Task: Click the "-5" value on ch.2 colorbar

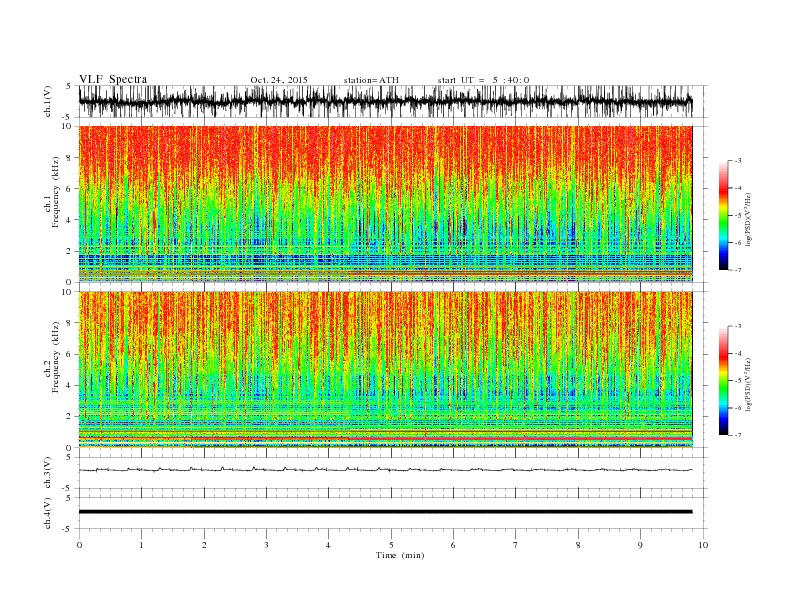Action: coord(738,381)
